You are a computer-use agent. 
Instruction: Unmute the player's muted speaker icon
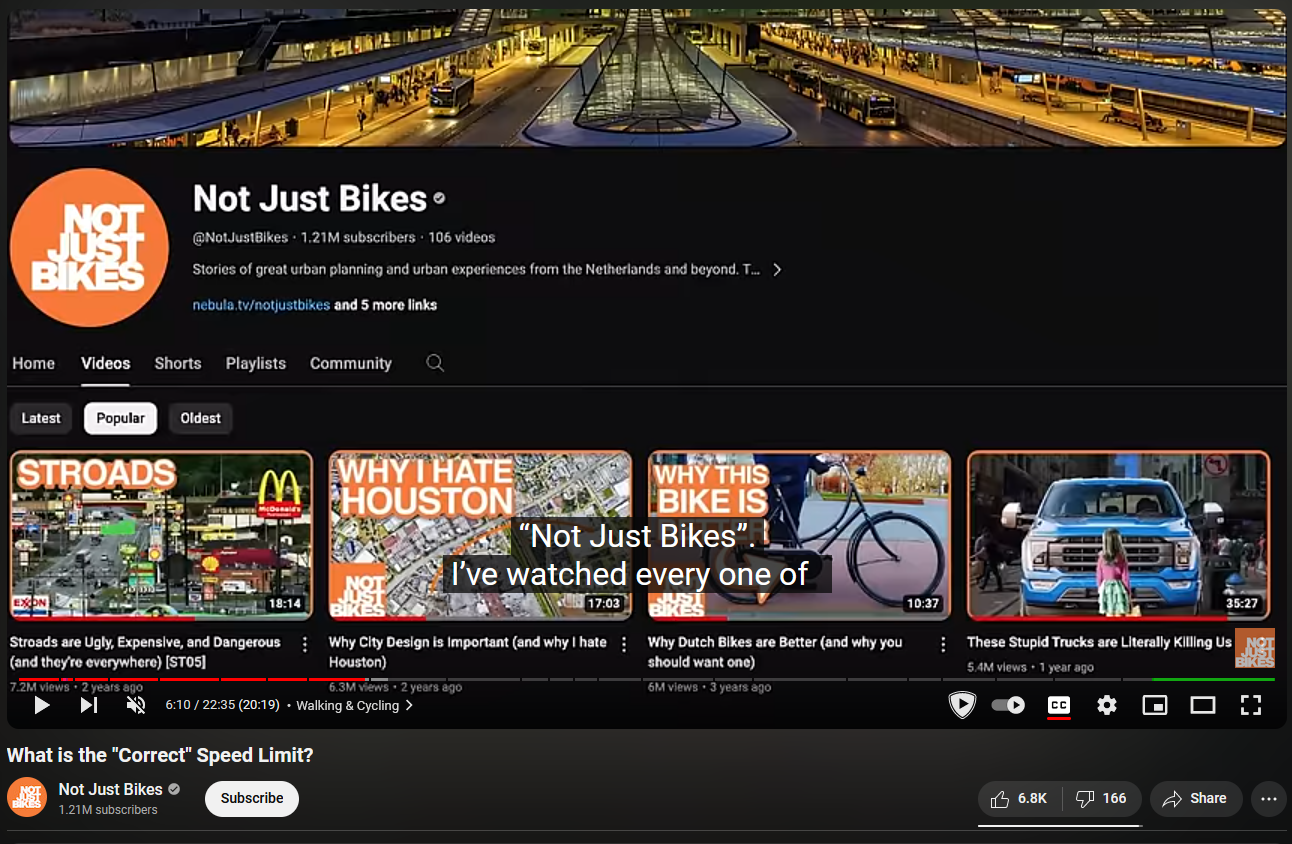pos(136,705)
